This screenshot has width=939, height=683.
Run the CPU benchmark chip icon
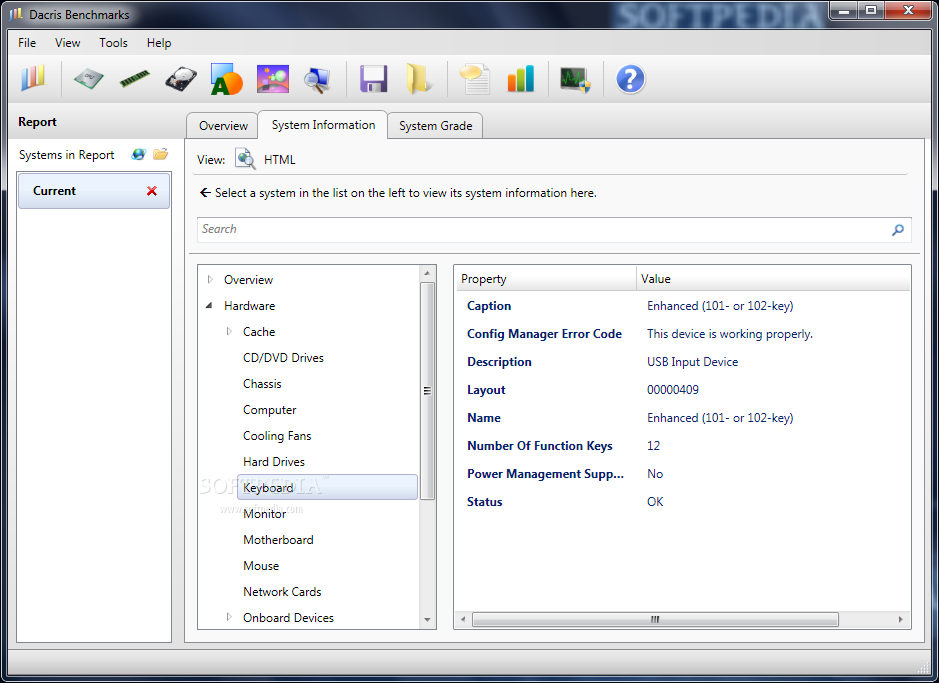(89, 78)
